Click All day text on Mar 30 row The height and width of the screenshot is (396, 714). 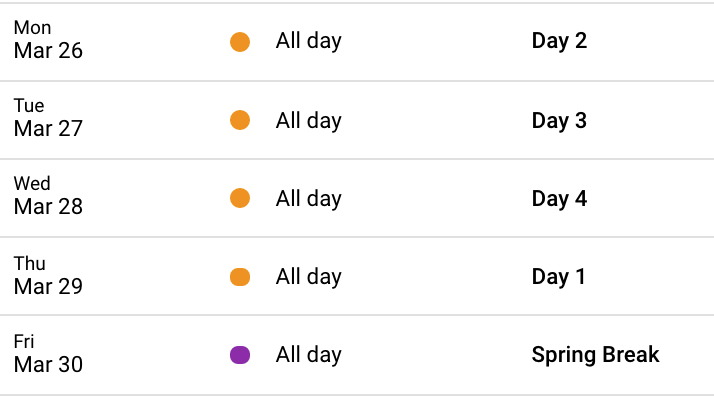pyautogui.click(x=309, y=355)
